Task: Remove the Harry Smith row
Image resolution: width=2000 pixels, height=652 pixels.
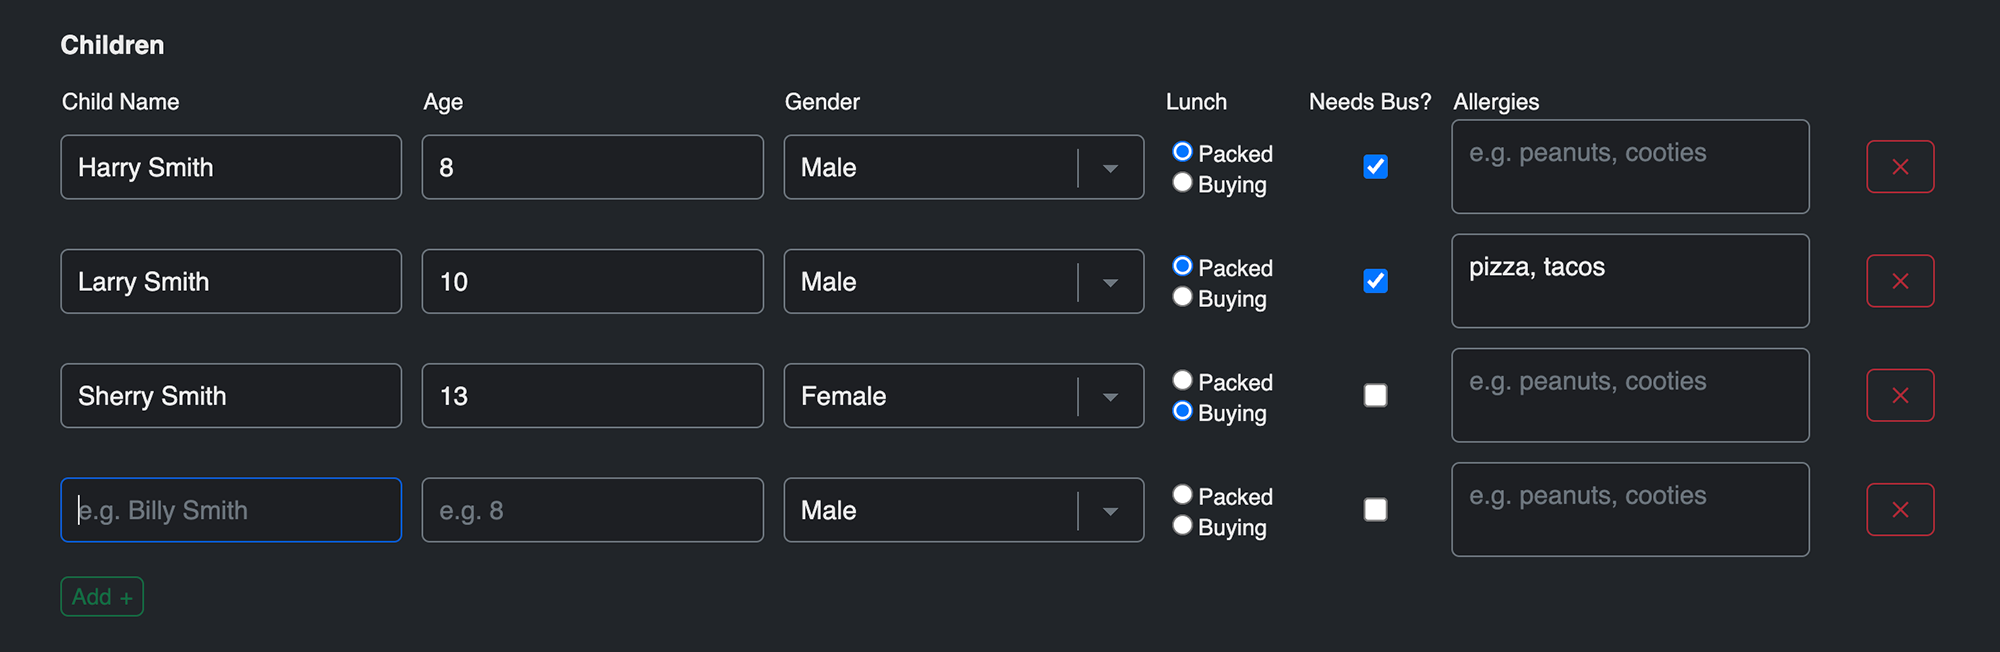Action: click(x=1900, y=167)
